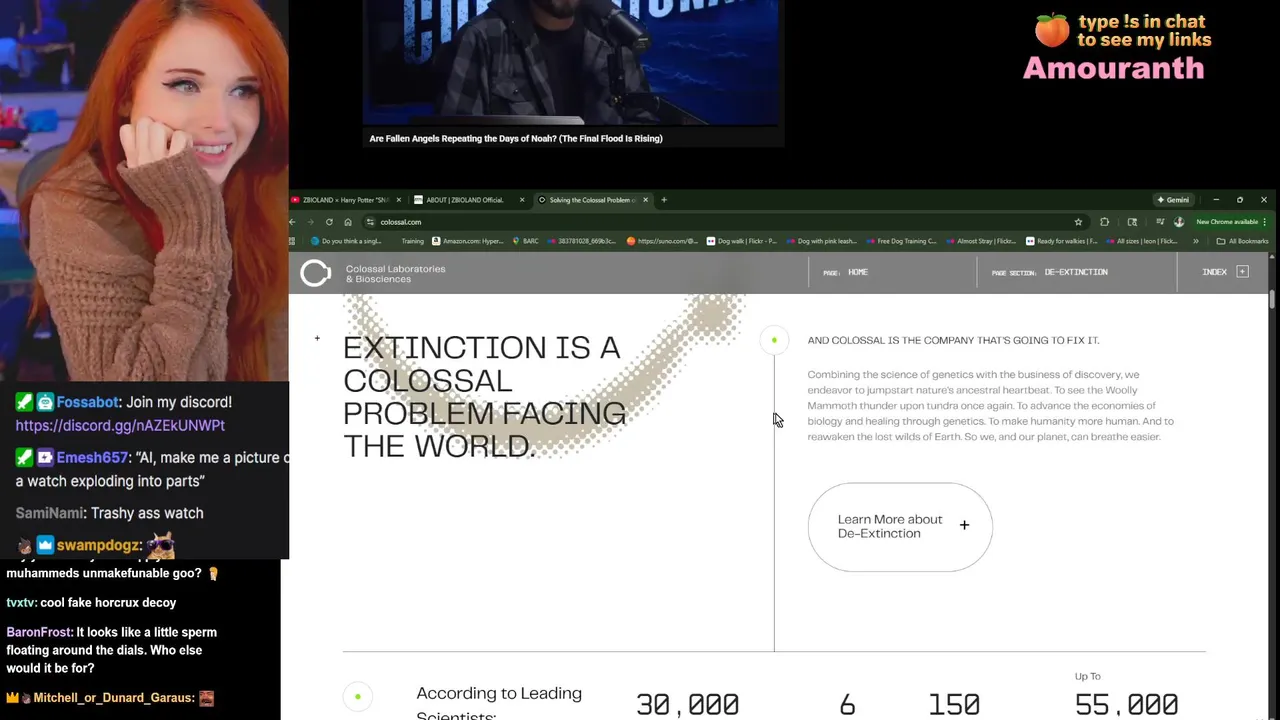This screenshot has height=720, width=1280.
Task: Close the ZBIOLAND Harry Potter tab
Action: (398, 200)
